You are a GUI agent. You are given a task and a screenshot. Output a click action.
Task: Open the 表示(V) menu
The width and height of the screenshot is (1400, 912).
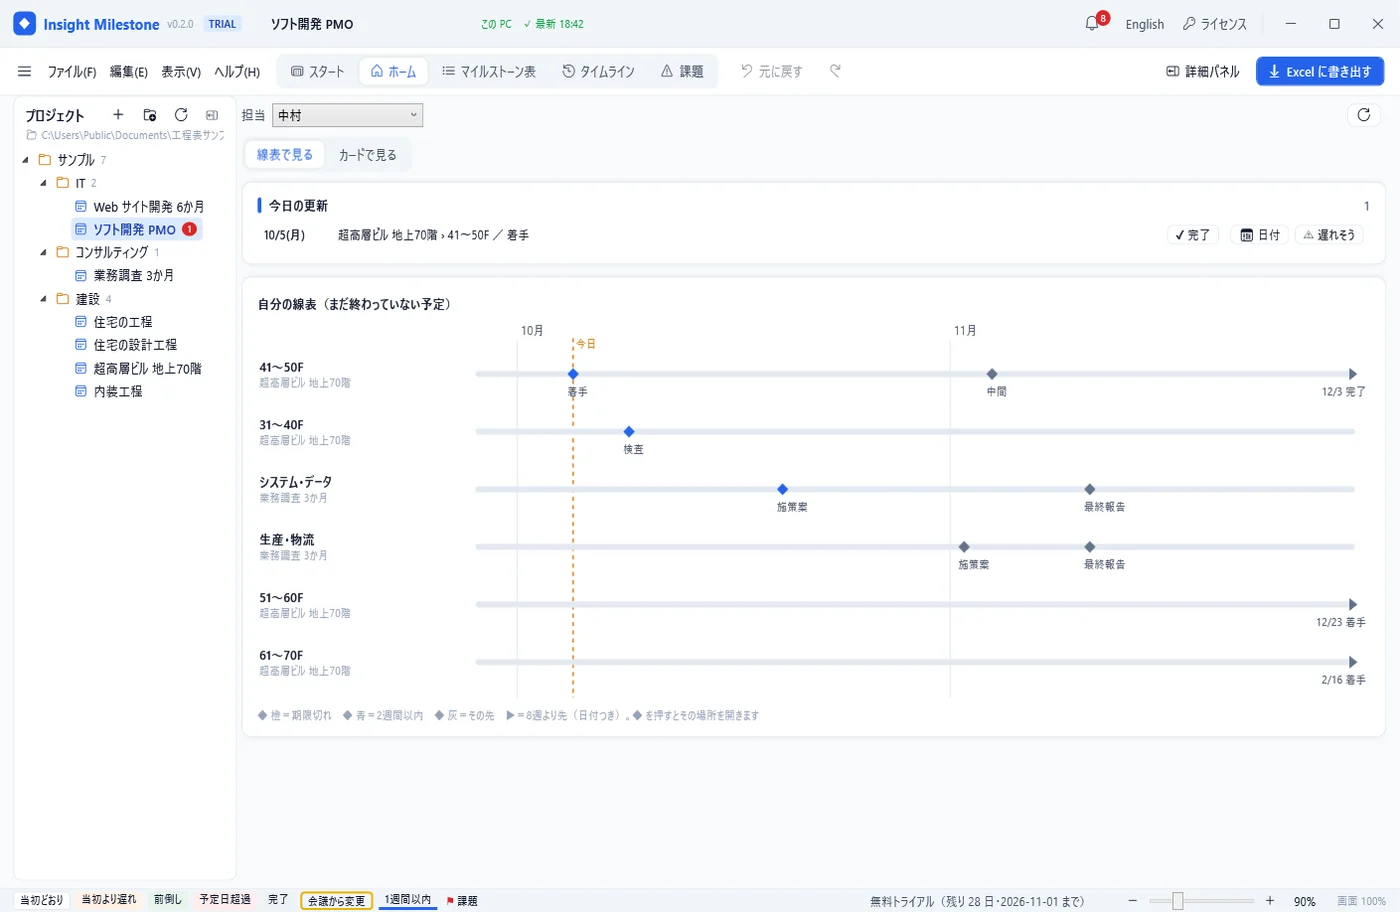pos(181,72)
